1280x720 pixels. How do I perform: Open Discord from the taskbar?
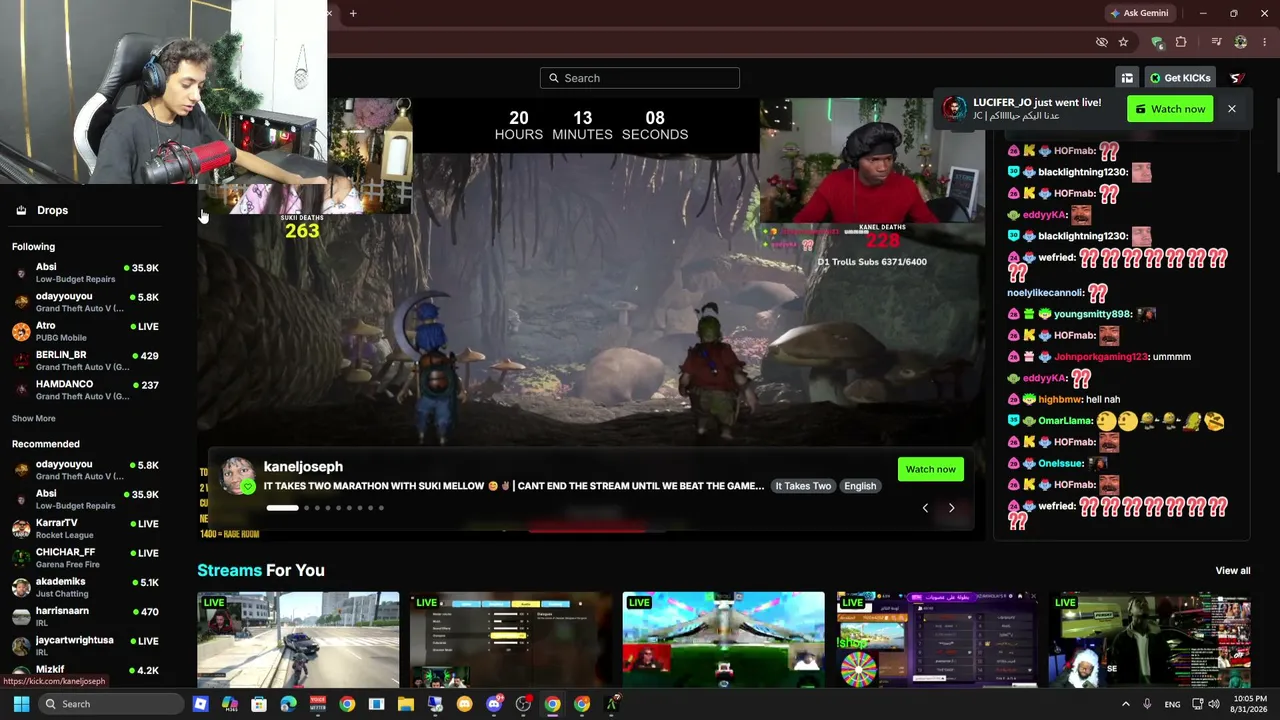494,704
